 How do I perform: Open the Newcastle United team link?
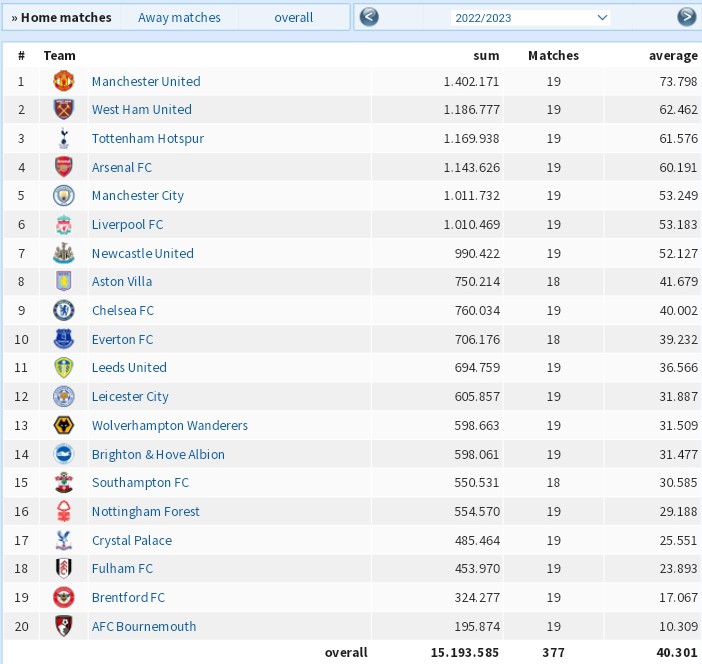(x=143, y=253)
